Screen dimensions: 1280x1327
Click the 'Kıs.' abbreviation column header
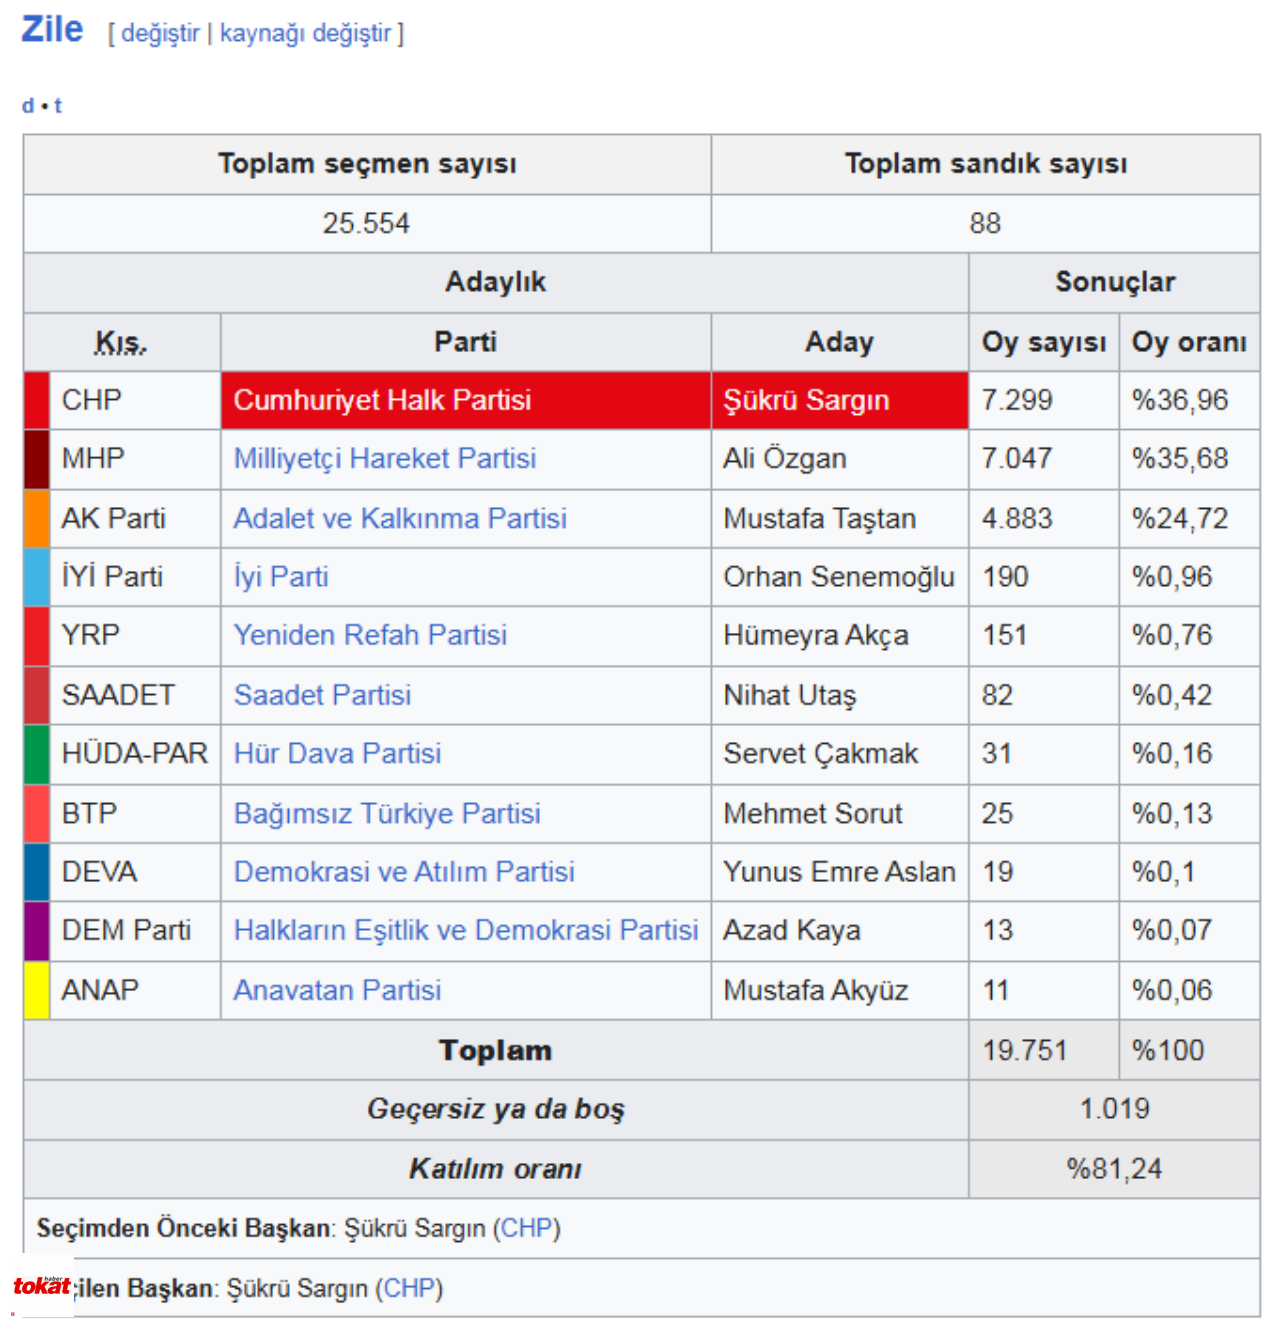[x=121, y=342]
